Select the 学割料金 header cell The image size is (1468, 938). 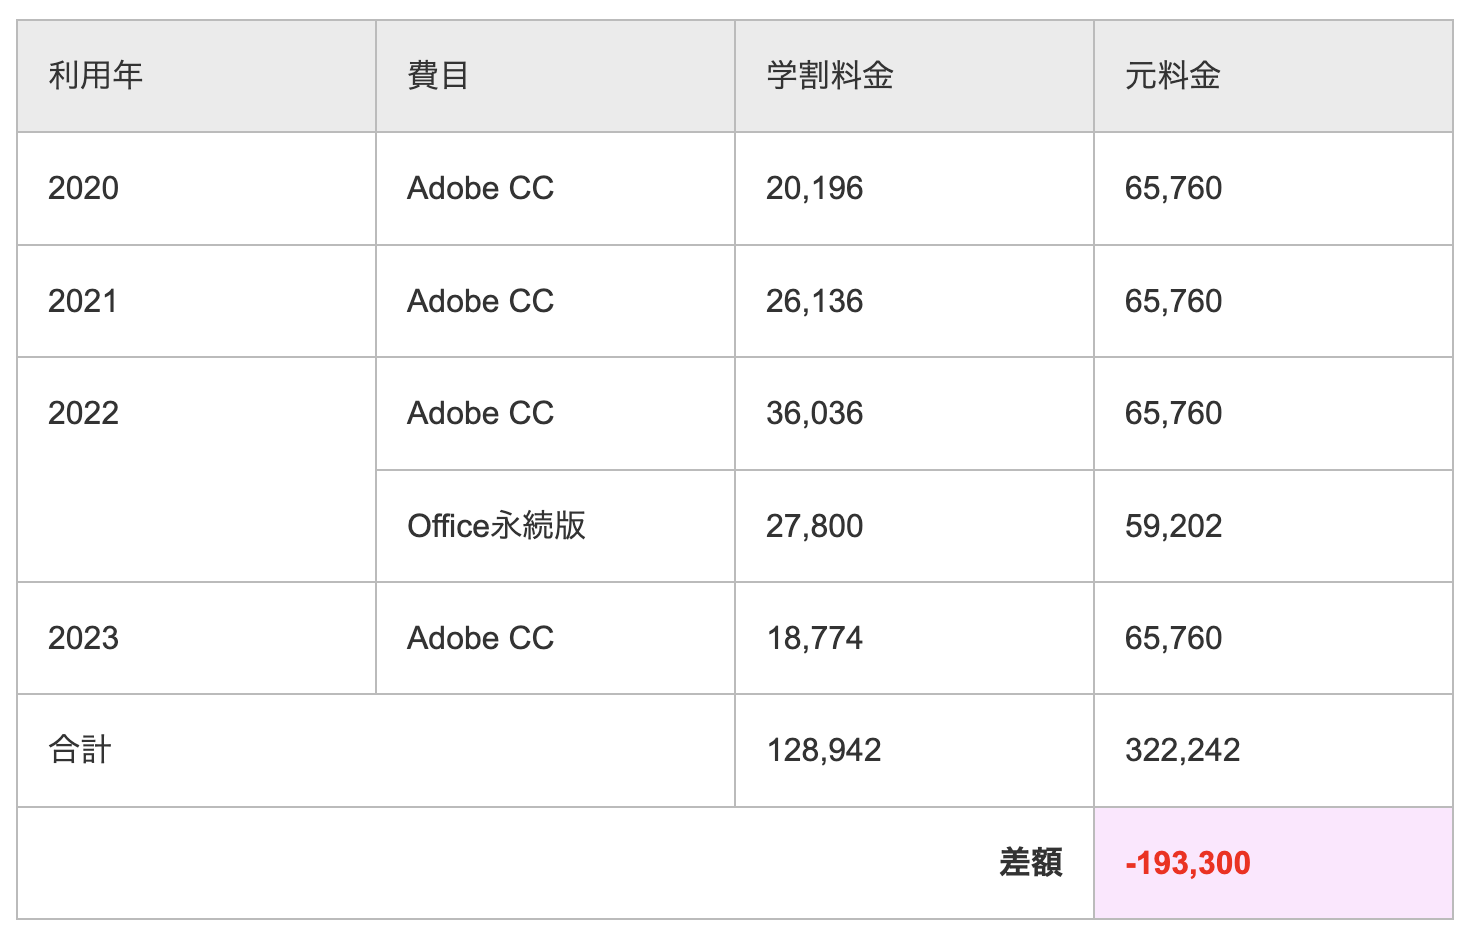829,76
